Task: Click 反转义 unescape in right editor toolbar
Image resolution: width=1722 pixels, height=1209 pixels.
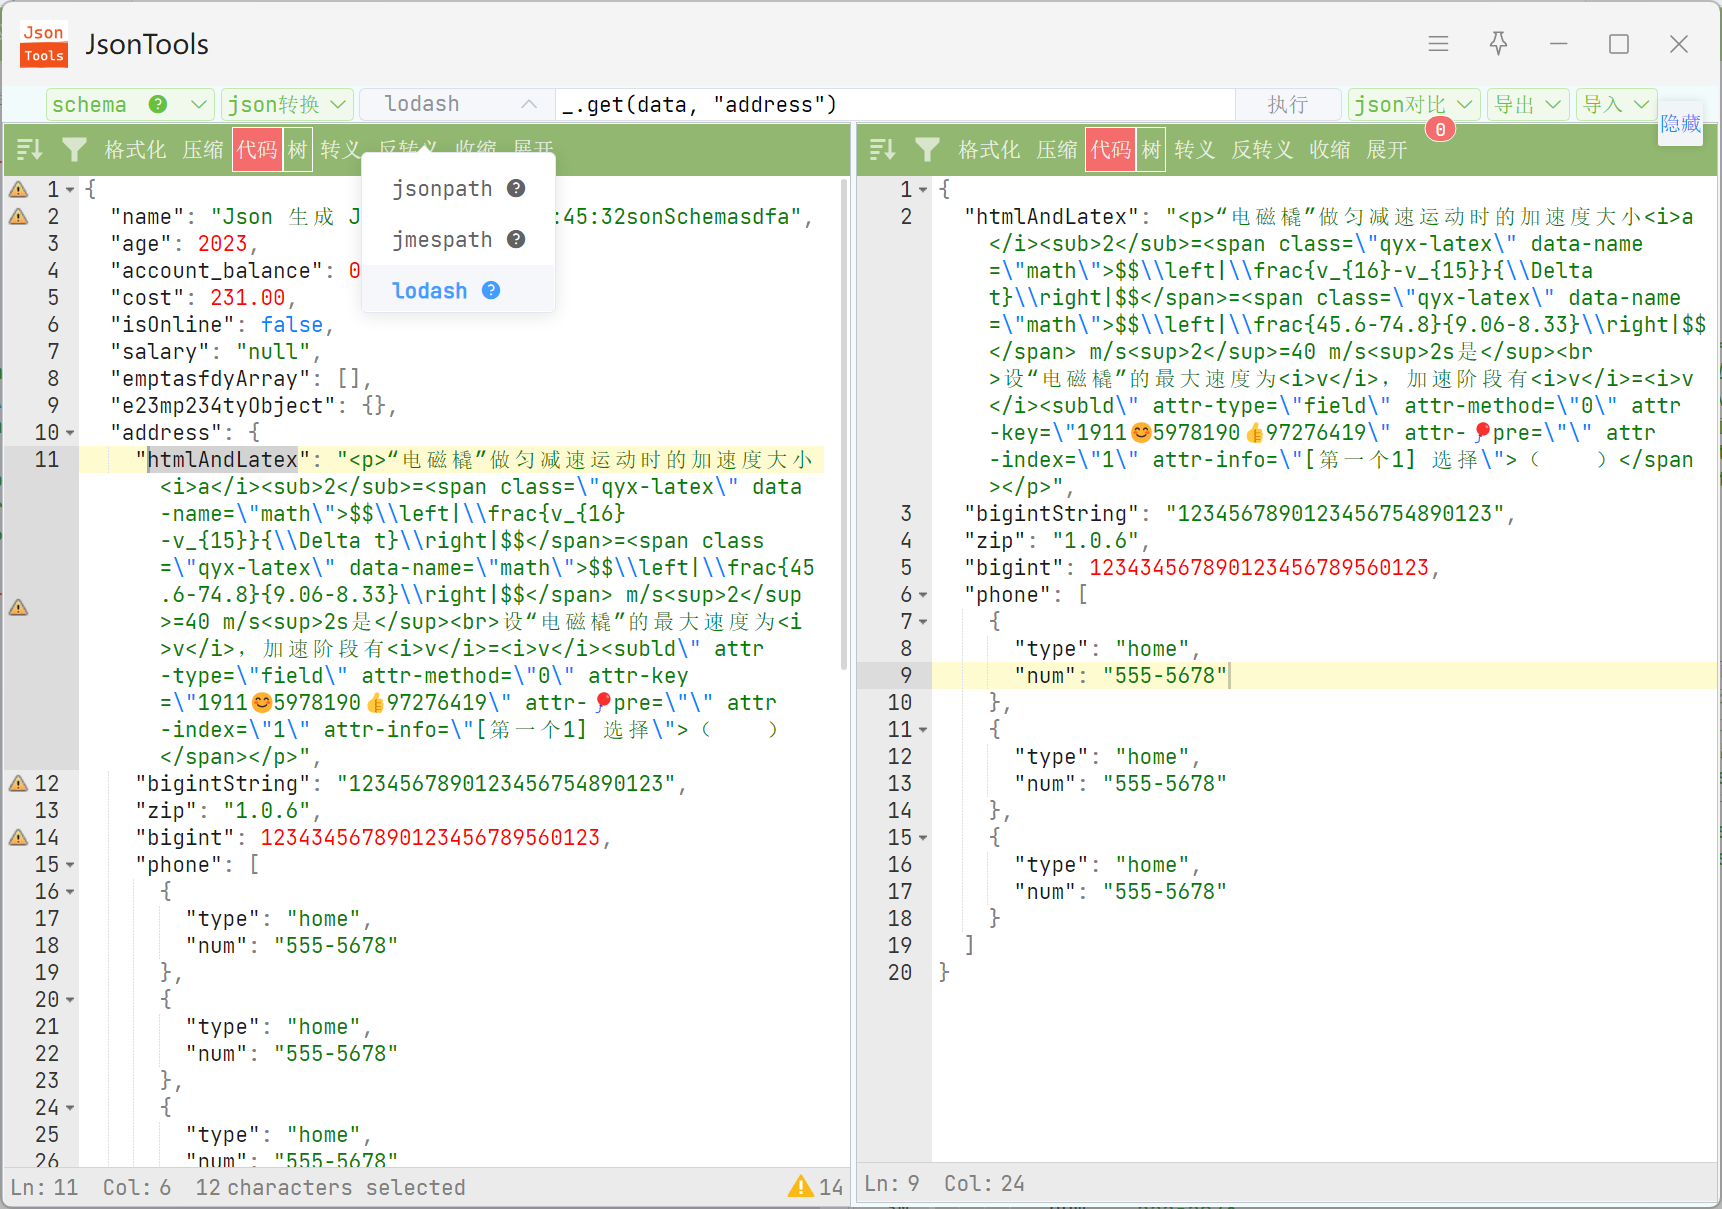Action: click(1262, 150)
